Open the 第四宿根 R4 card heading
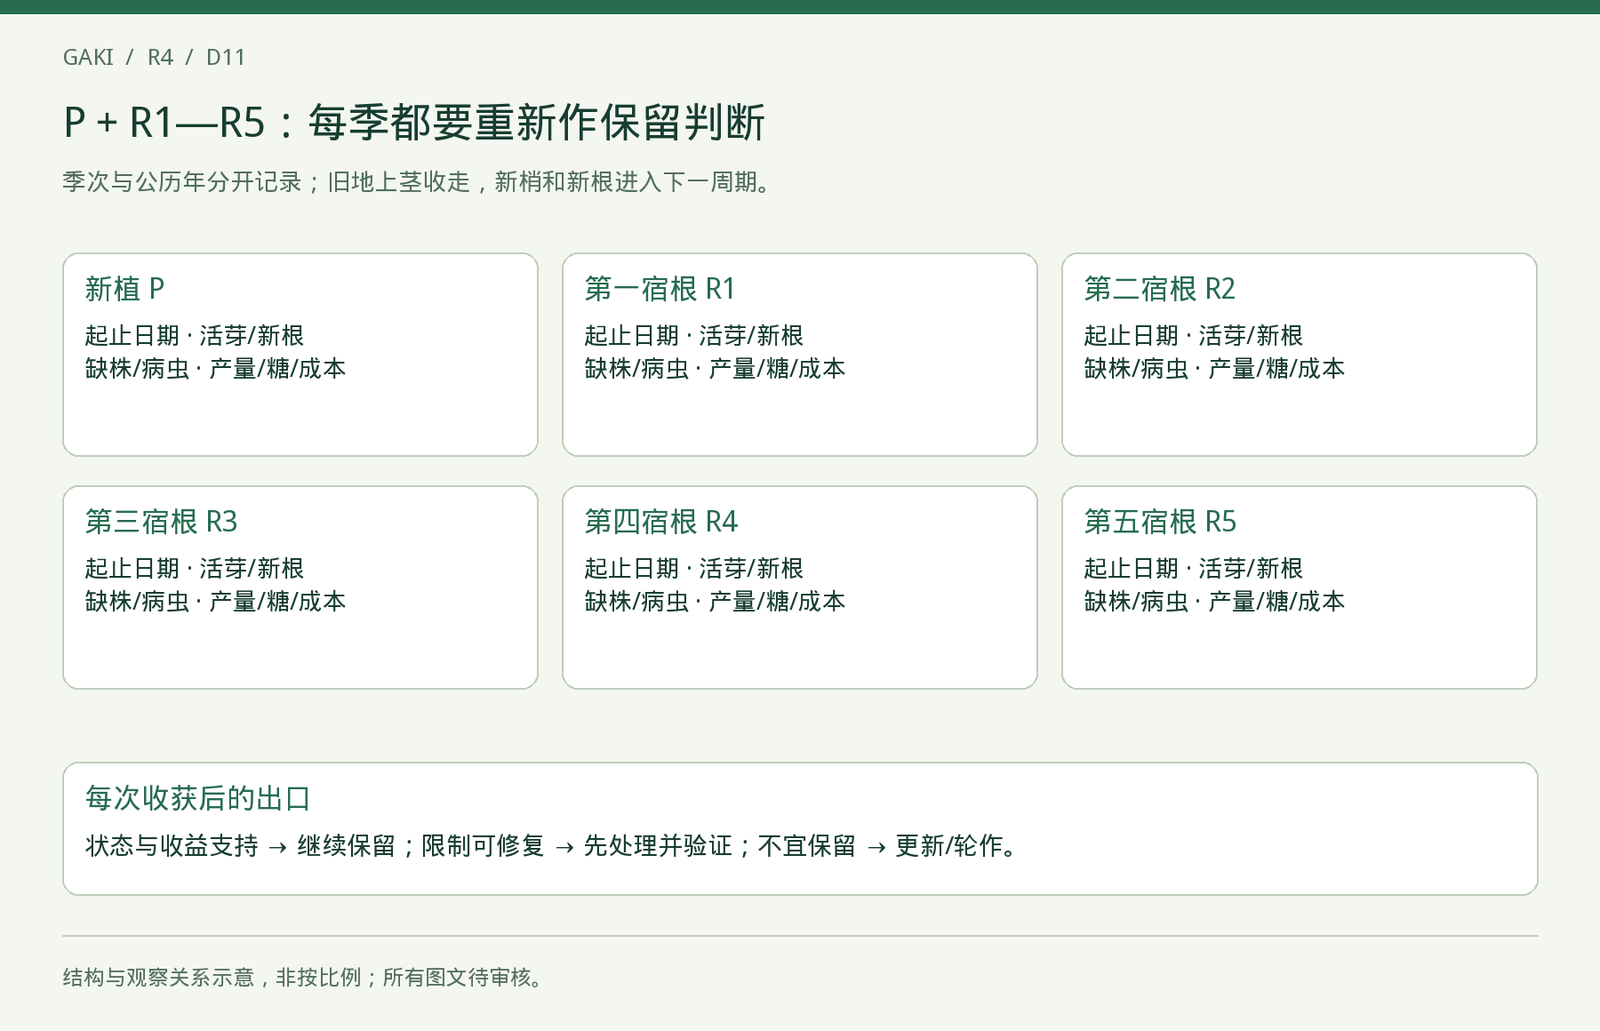The height and width of the screenshot is (1031, 1600). [x=661, y=522]
